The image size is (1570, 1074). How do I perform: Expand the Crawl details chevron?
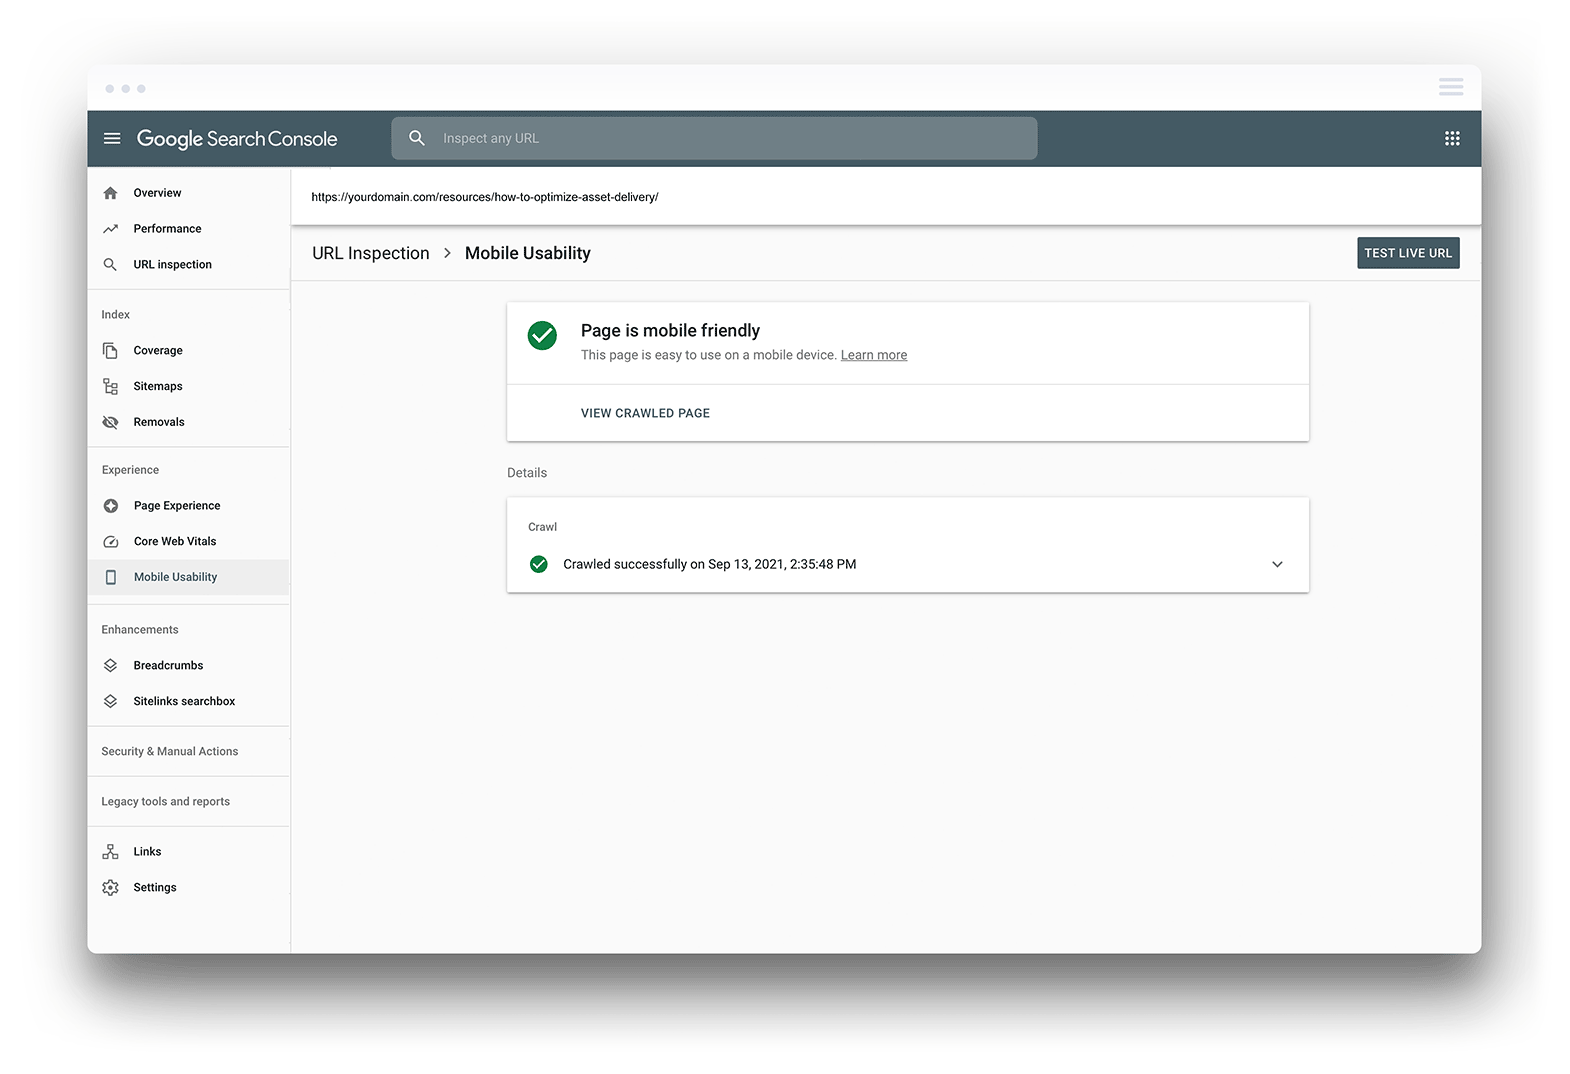1277,564
